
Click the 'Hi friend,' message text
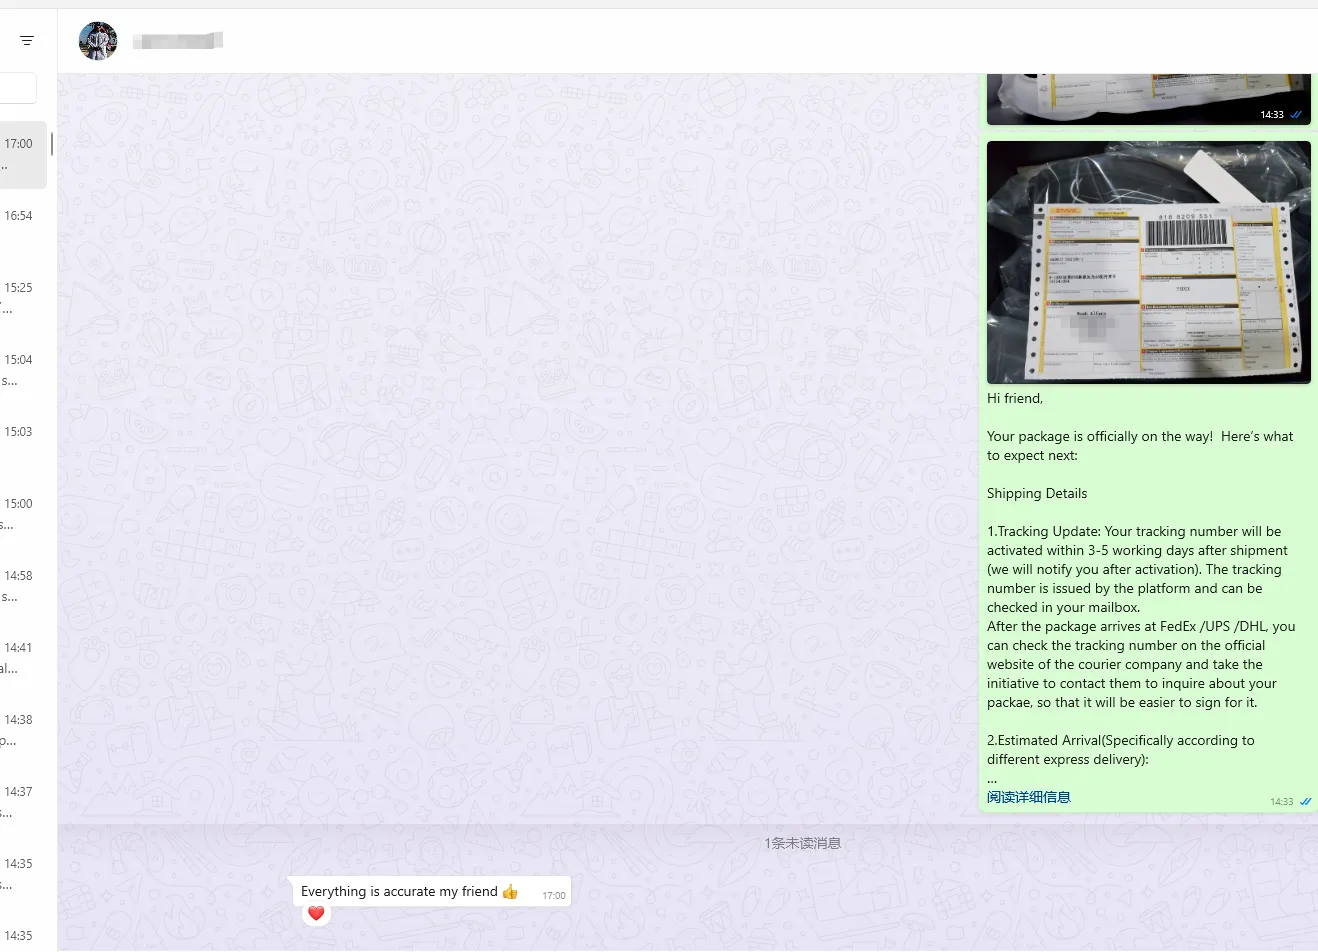1015,398
